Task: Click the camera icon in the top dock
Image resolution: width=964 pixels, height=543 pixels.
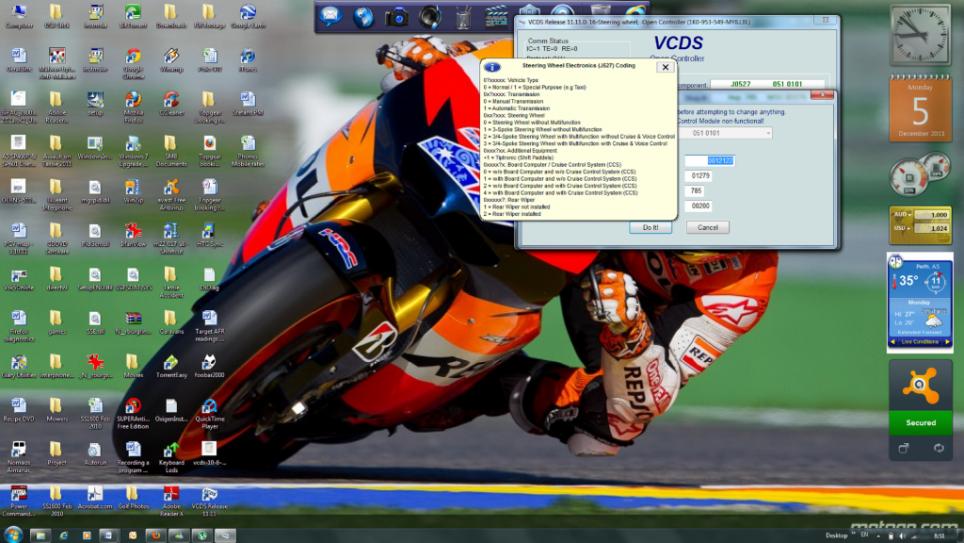Action: (x=397, y=17)
